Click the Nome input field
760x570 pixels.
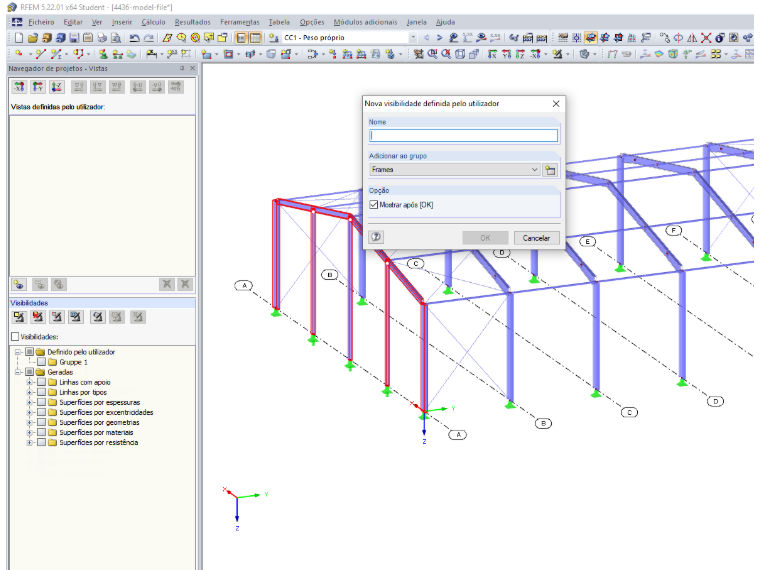point(463,136)
